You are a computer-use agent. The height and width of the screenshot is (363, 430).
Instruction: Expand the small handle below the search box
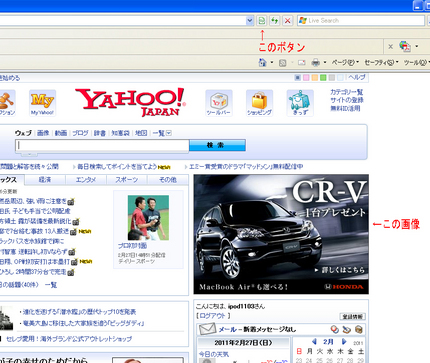pos(29,154)
